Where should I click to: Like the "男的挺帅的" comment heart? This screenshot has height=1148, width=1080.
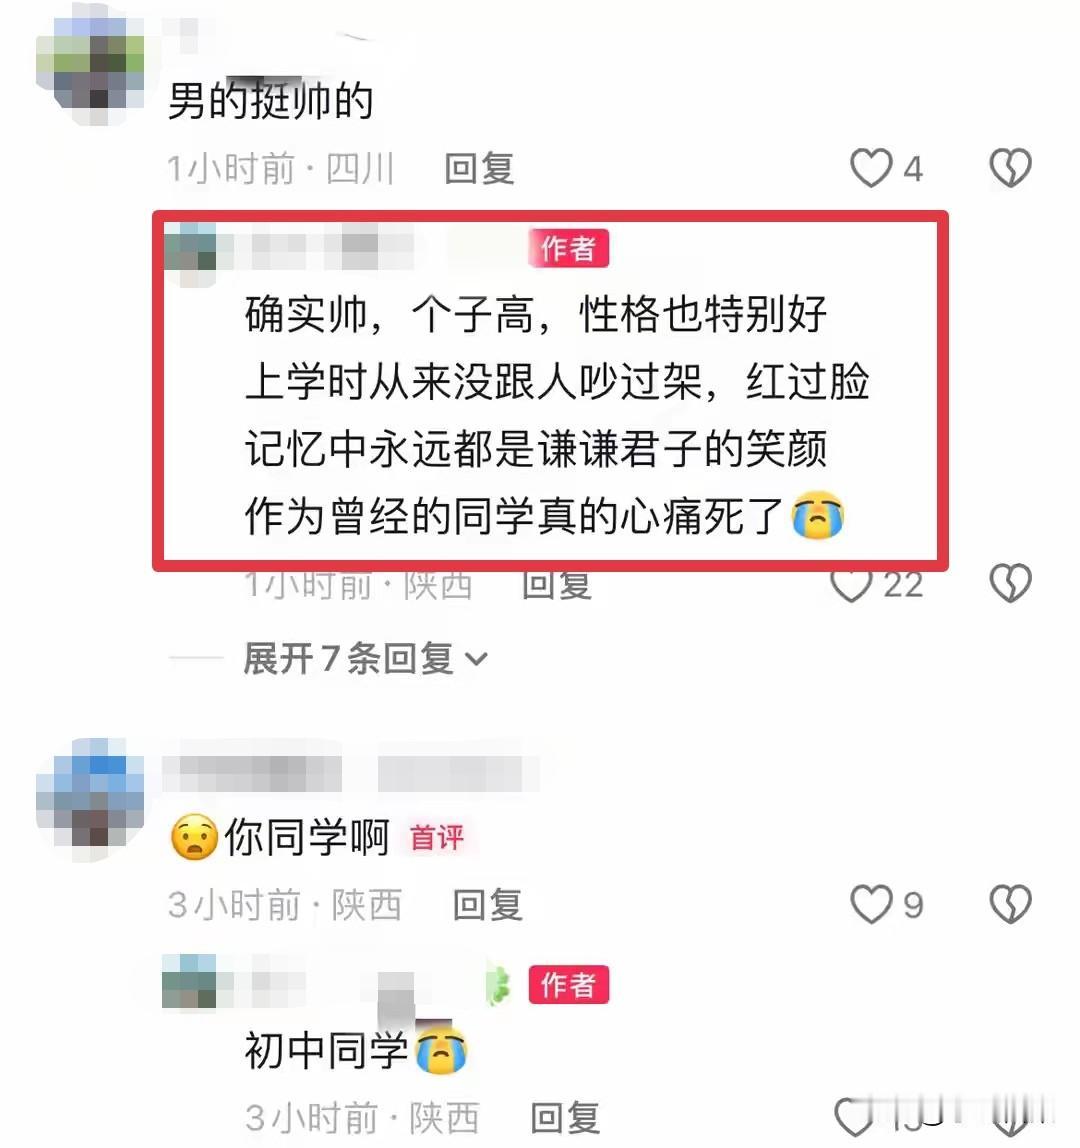(871, 168)
